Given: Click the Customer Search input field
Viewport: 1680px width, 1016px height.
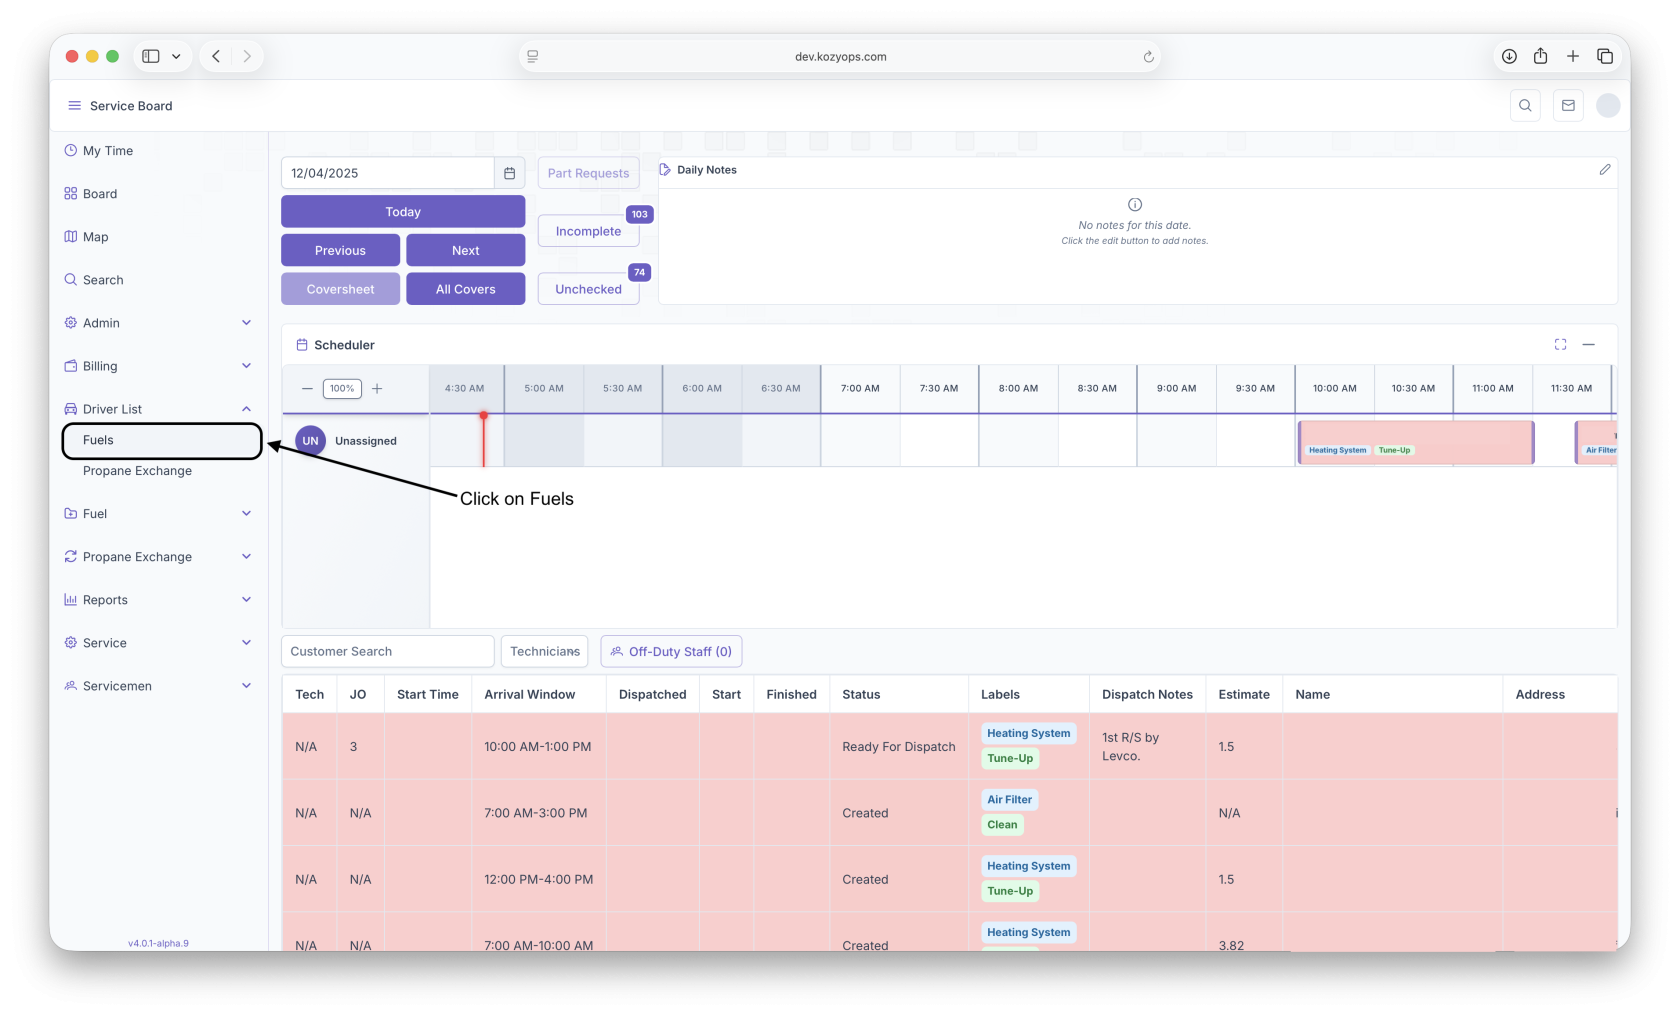Looking at the screenshot, I should coord(387,652).
